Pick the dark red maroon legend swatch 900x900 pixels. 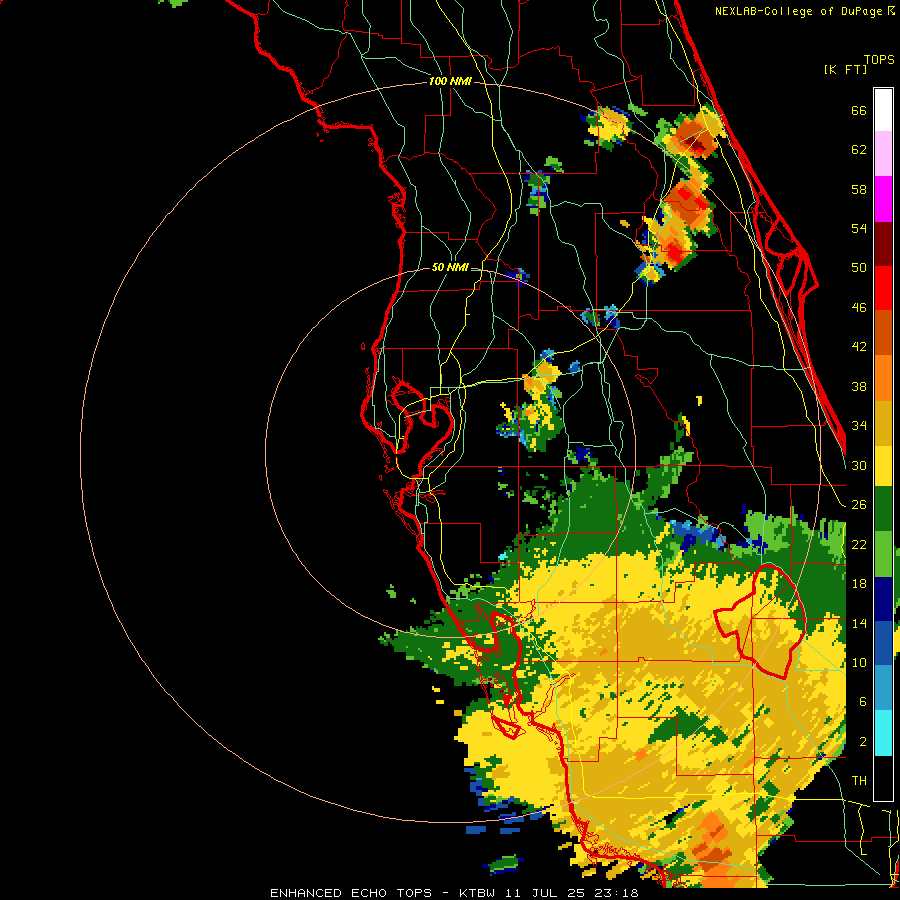coord(883,244)
